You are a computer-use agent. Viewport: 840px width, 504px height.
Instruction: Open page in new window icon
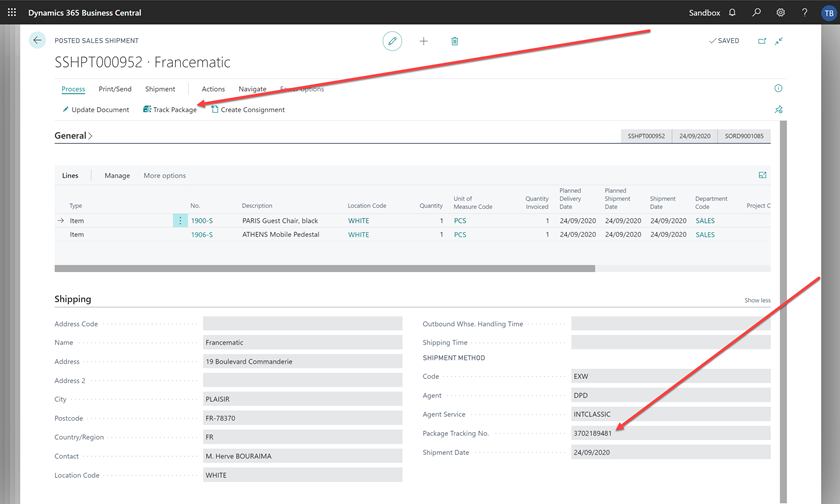pos(762,41)
